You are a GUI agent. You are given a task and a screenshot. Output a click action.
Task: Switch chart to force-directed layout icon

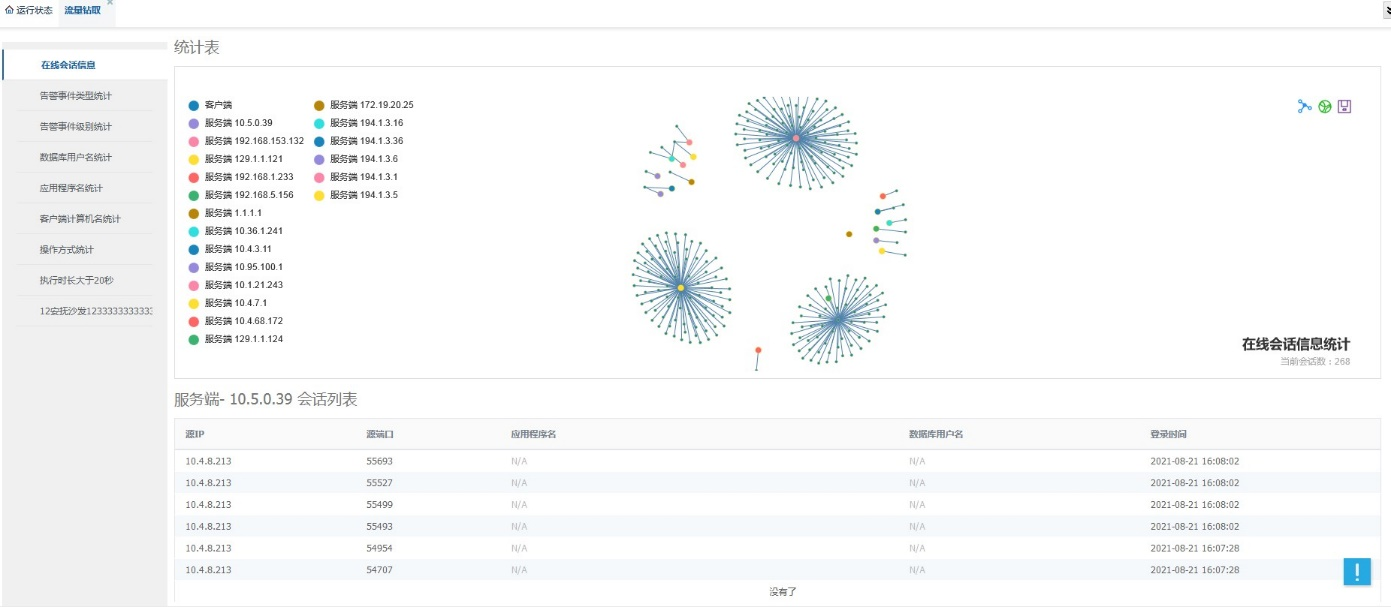(1304, 106)
